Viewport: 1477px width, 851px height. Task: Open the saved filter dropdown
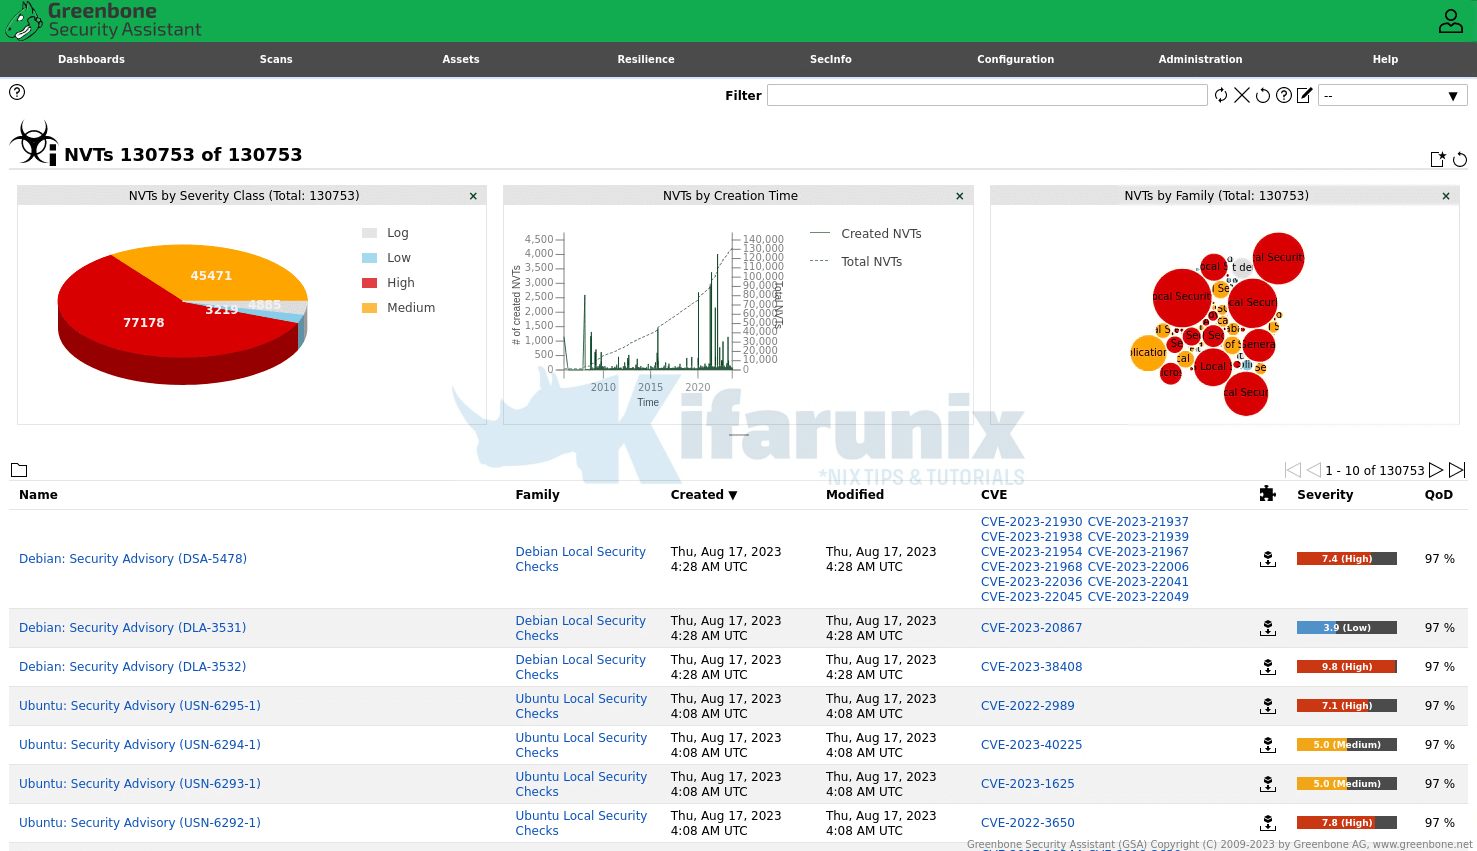[x=1392, y=95]
